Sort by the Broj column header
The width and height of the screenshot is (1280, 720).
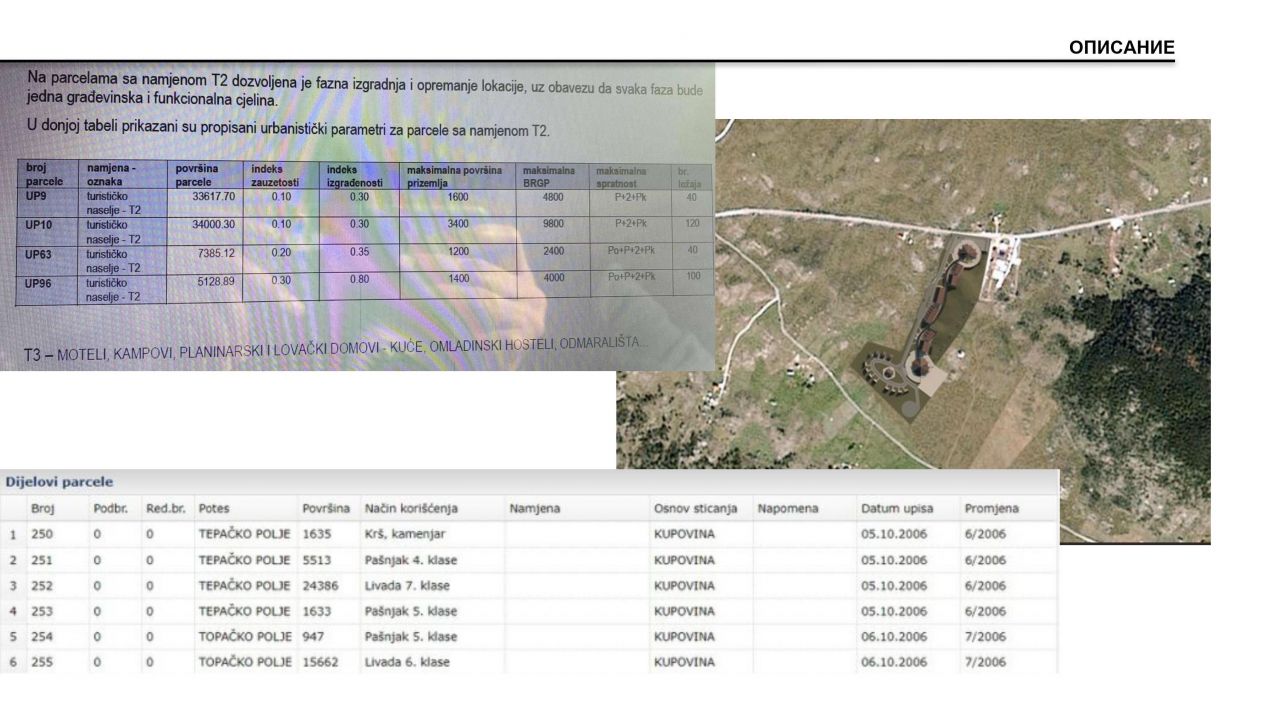pyautogui.click(x=43, y=509)
